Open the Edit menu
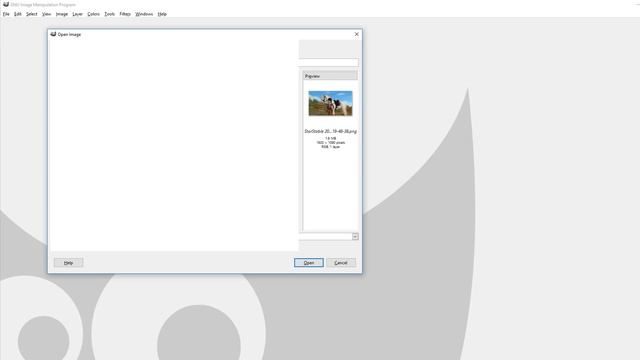Screen dimensions: 640x360 [18, 14]
